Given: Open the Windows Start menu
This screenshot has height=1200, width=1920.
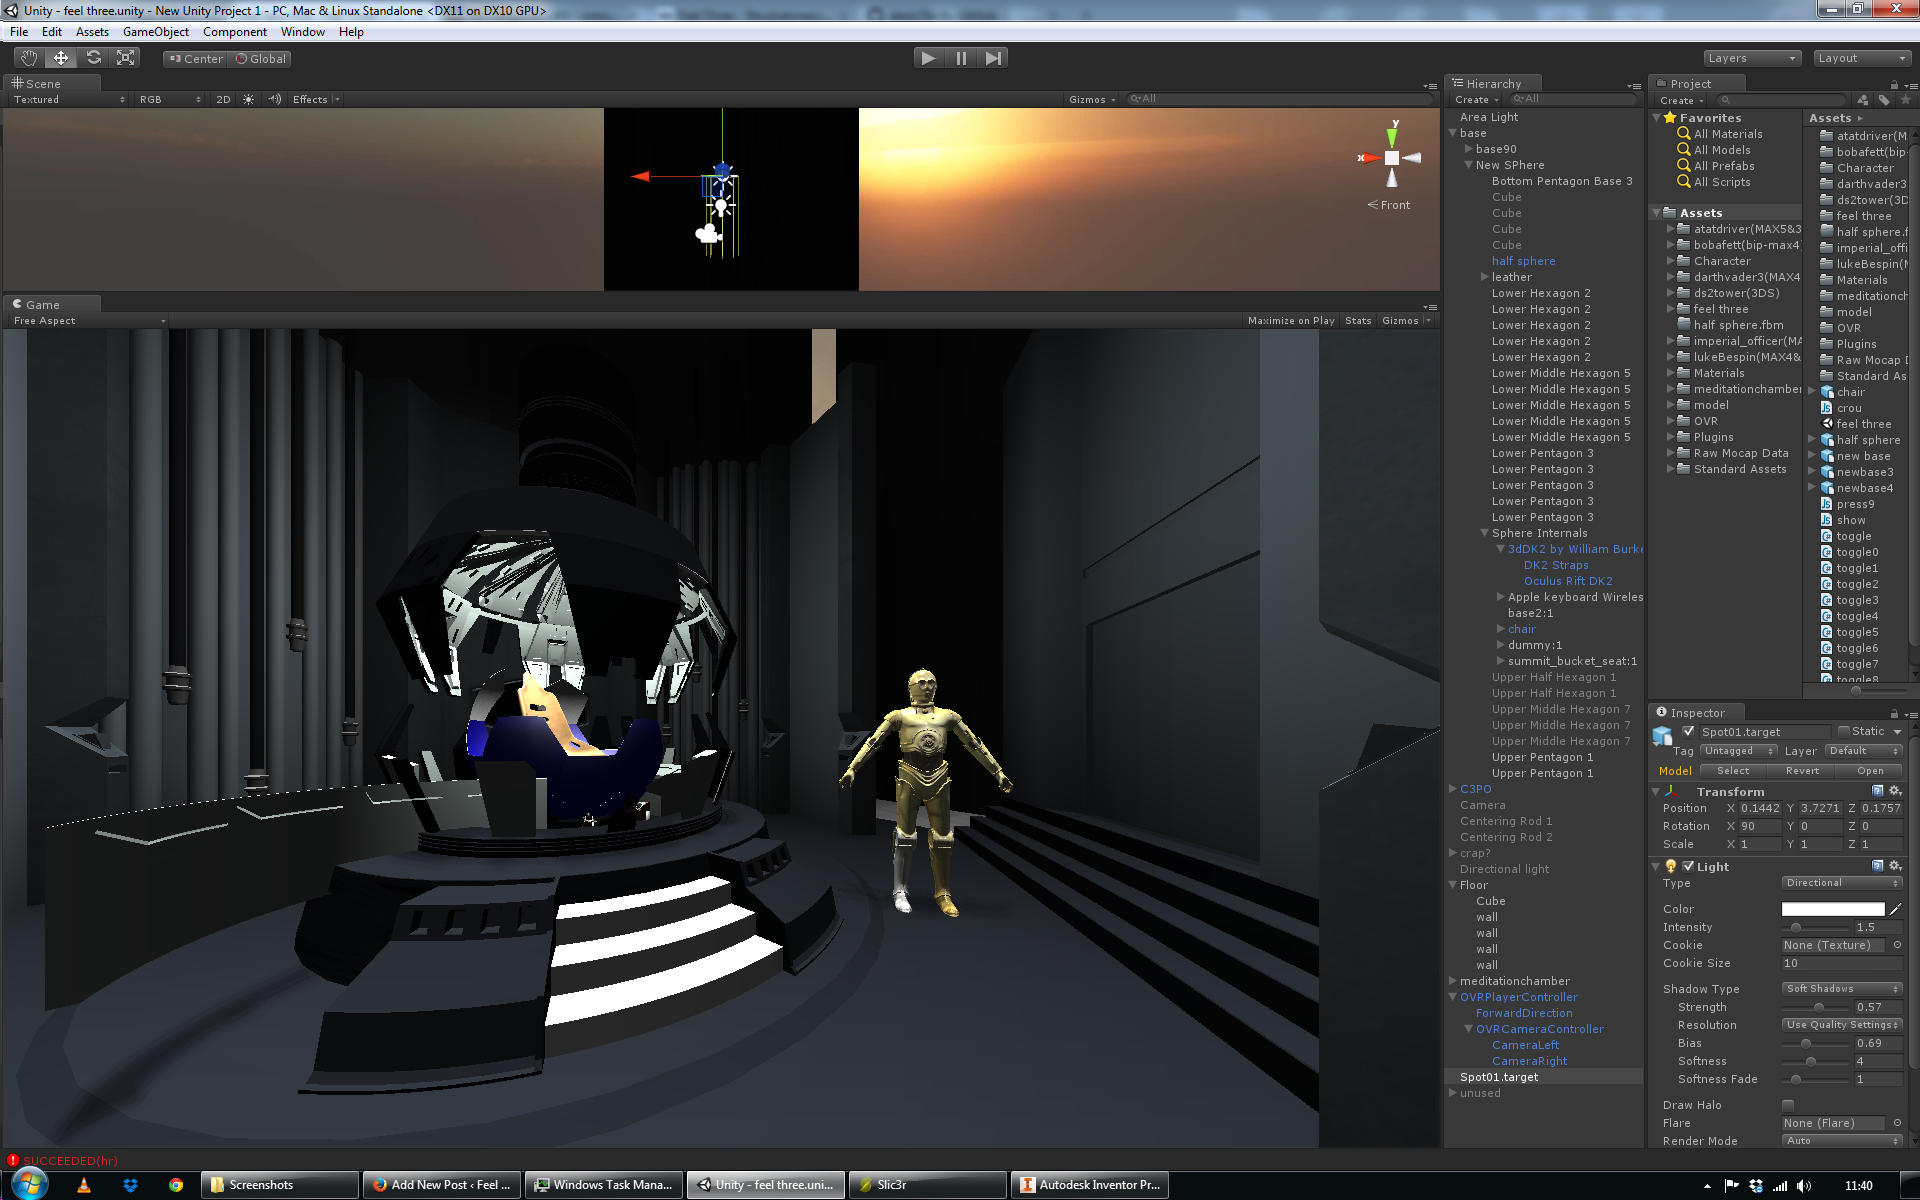Looking at the screenshot, I should tap(29, 1185).
